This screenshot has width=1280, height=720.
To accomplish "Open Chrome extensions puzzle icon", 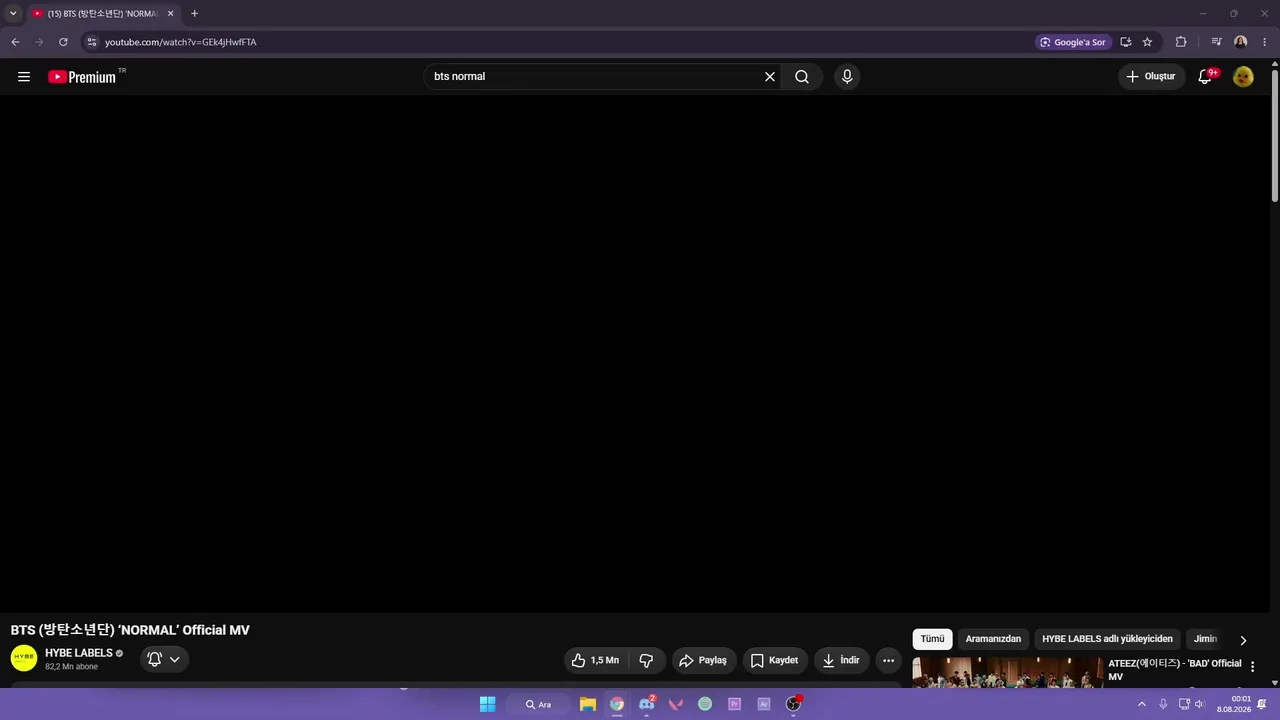I will [1181, 42].
